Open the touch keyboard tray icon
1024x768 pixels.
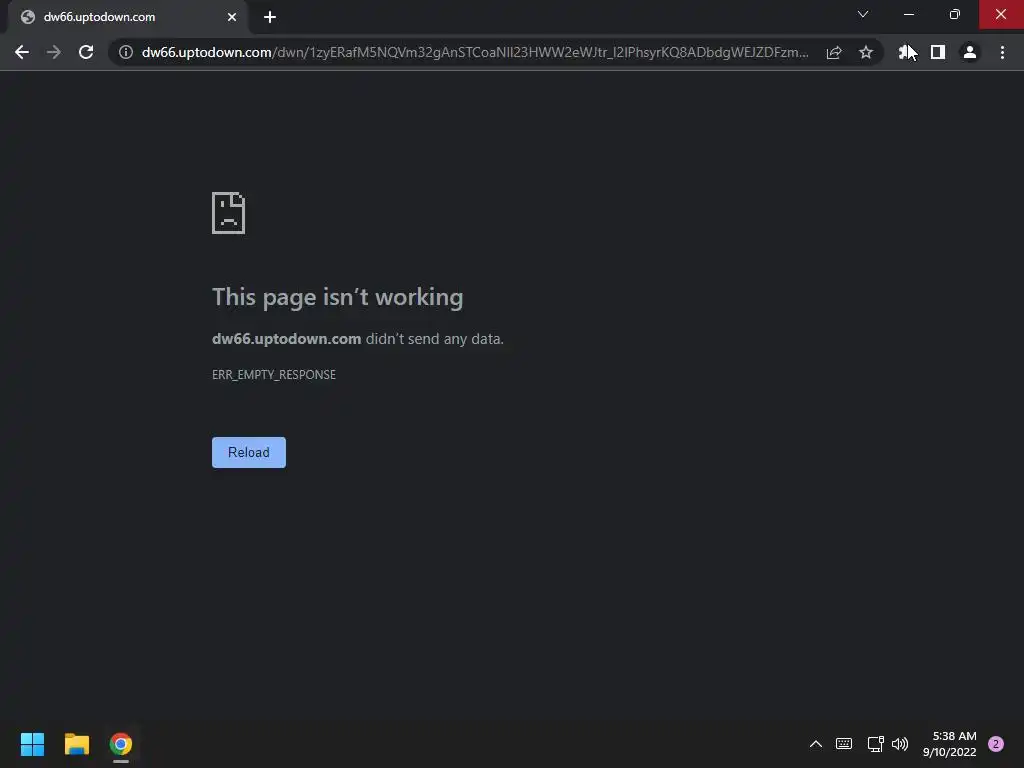[844, 744]
